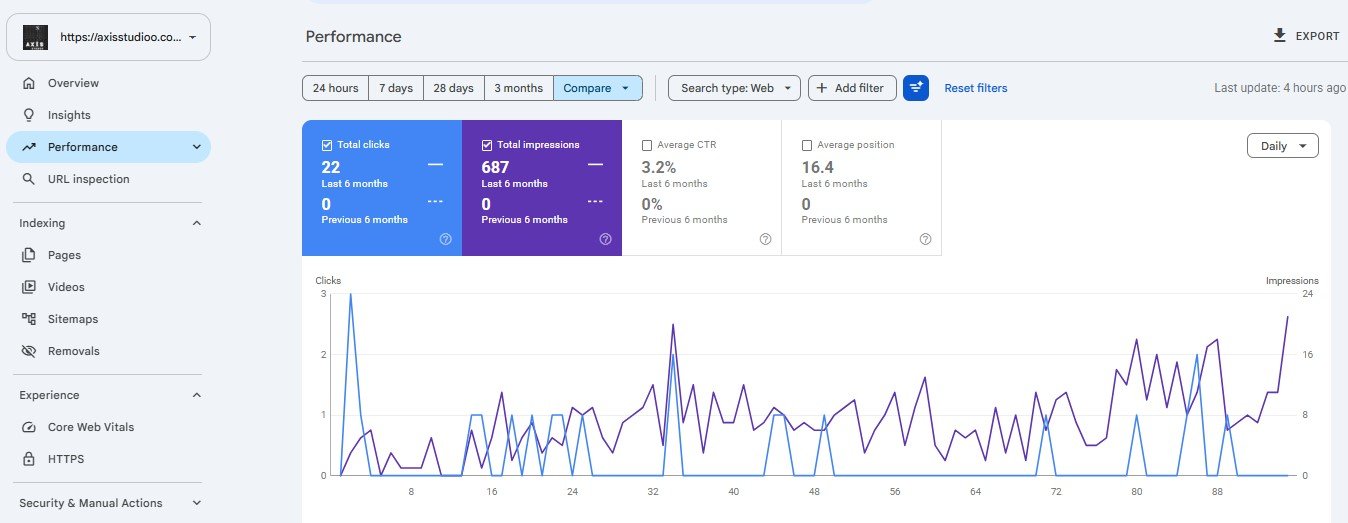1348x523 pixels.
Task: Select the 3 months range tab
Action: (x=518, y=88)
